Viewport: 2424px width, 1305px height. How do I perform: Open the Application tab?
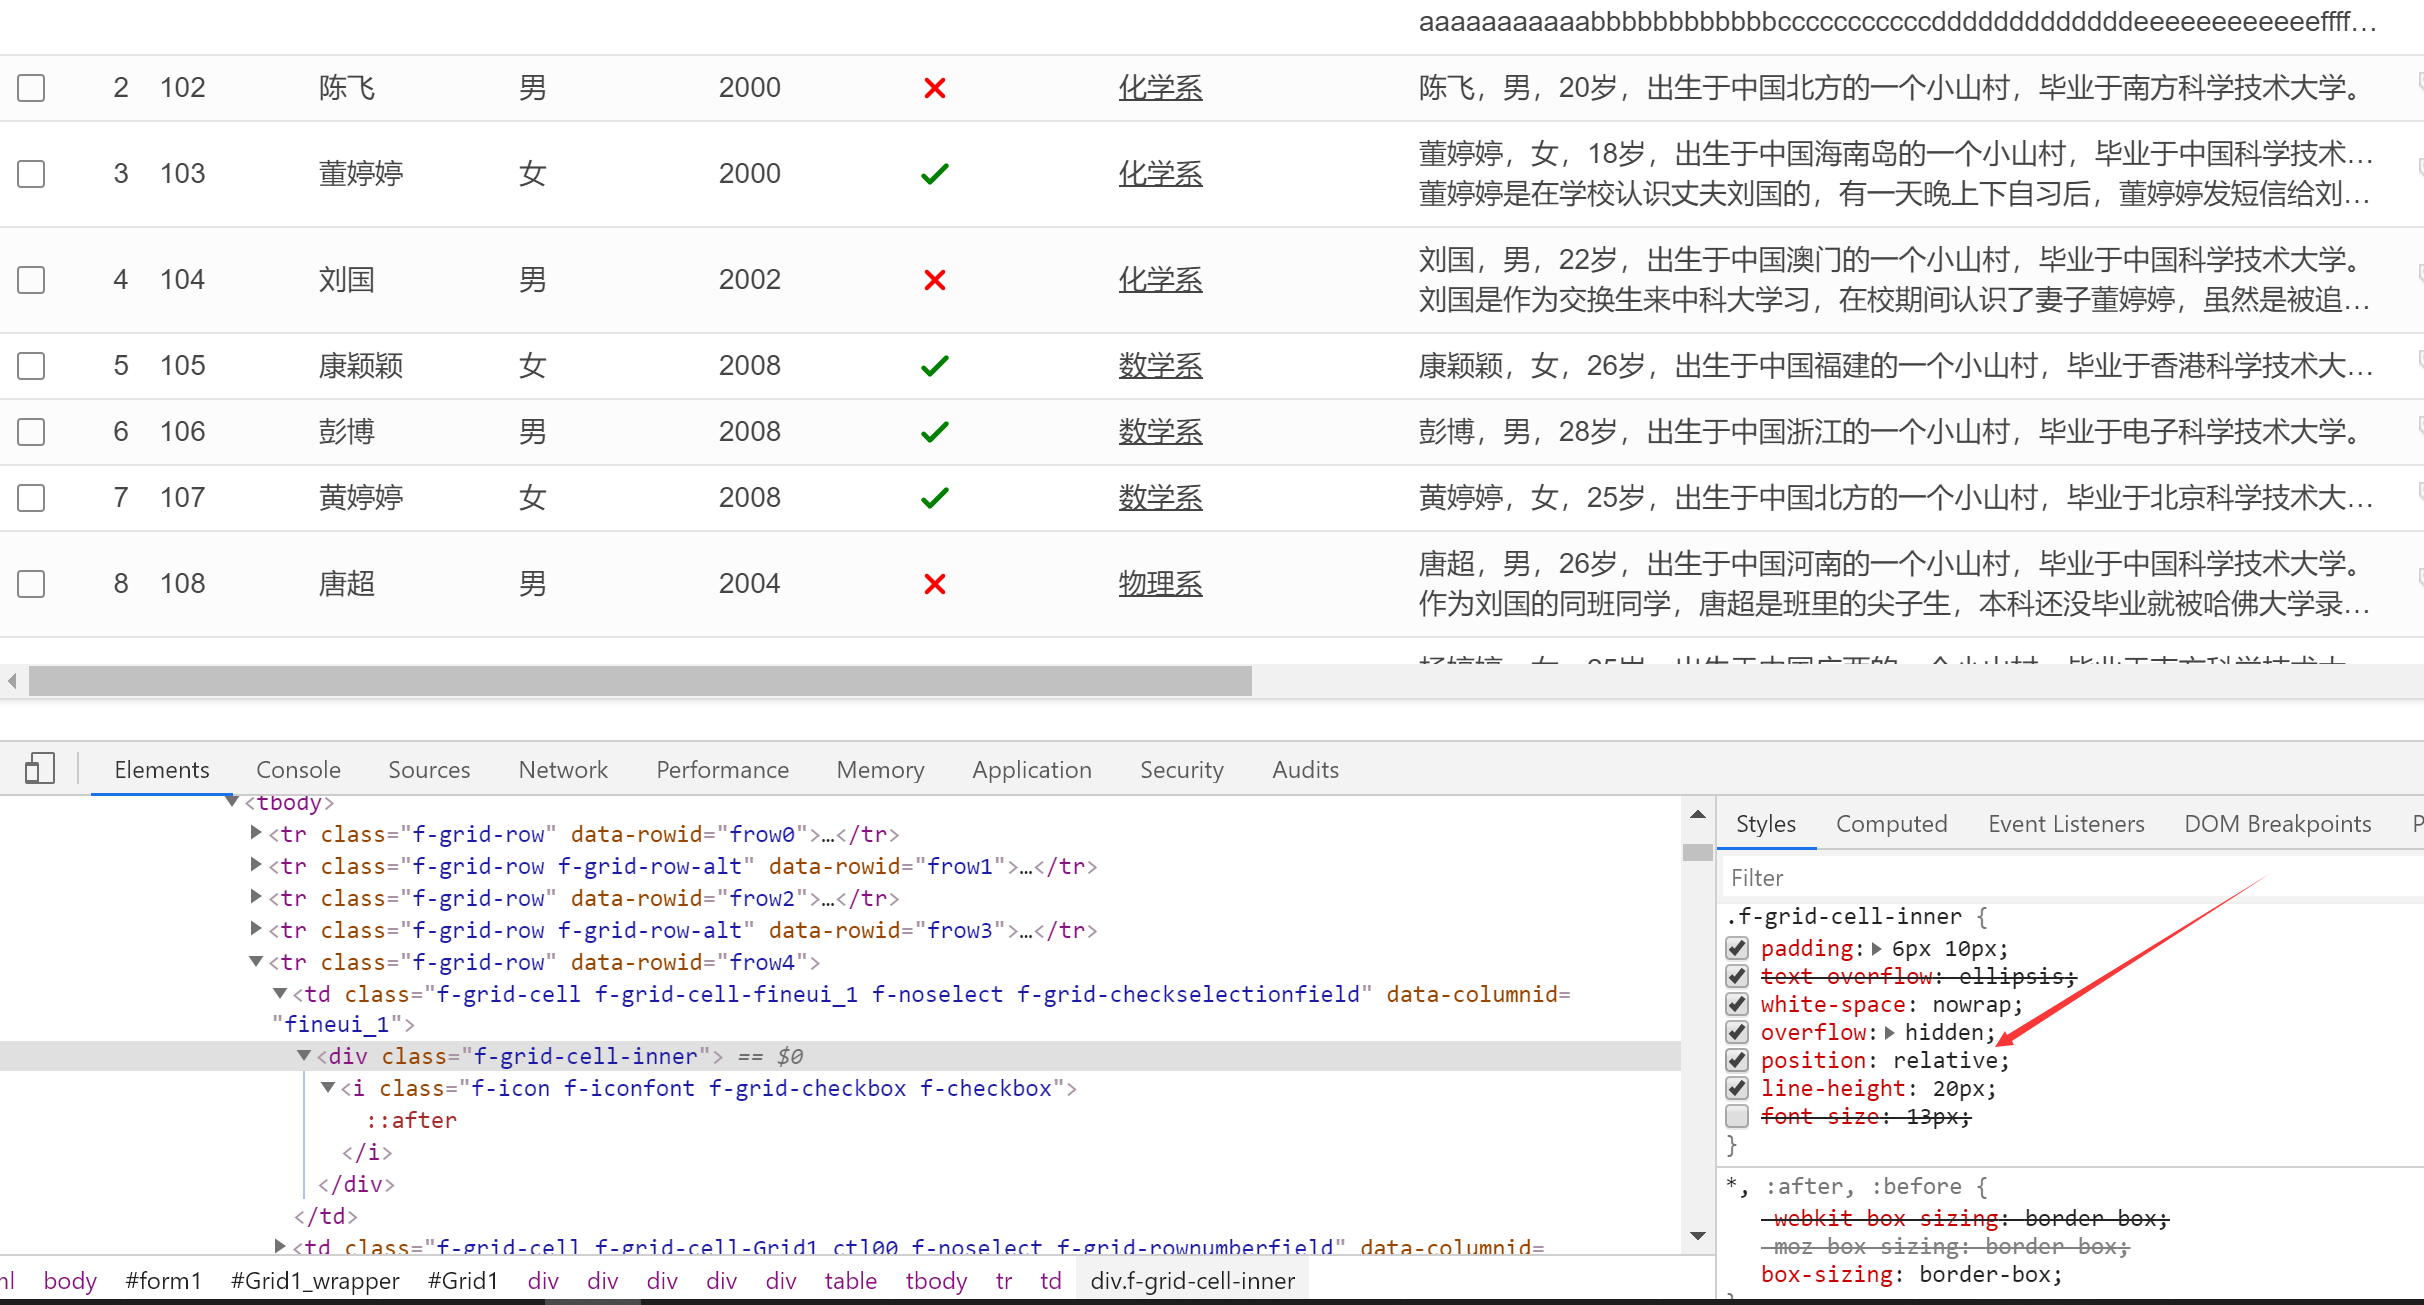(x=1032, y=769)
